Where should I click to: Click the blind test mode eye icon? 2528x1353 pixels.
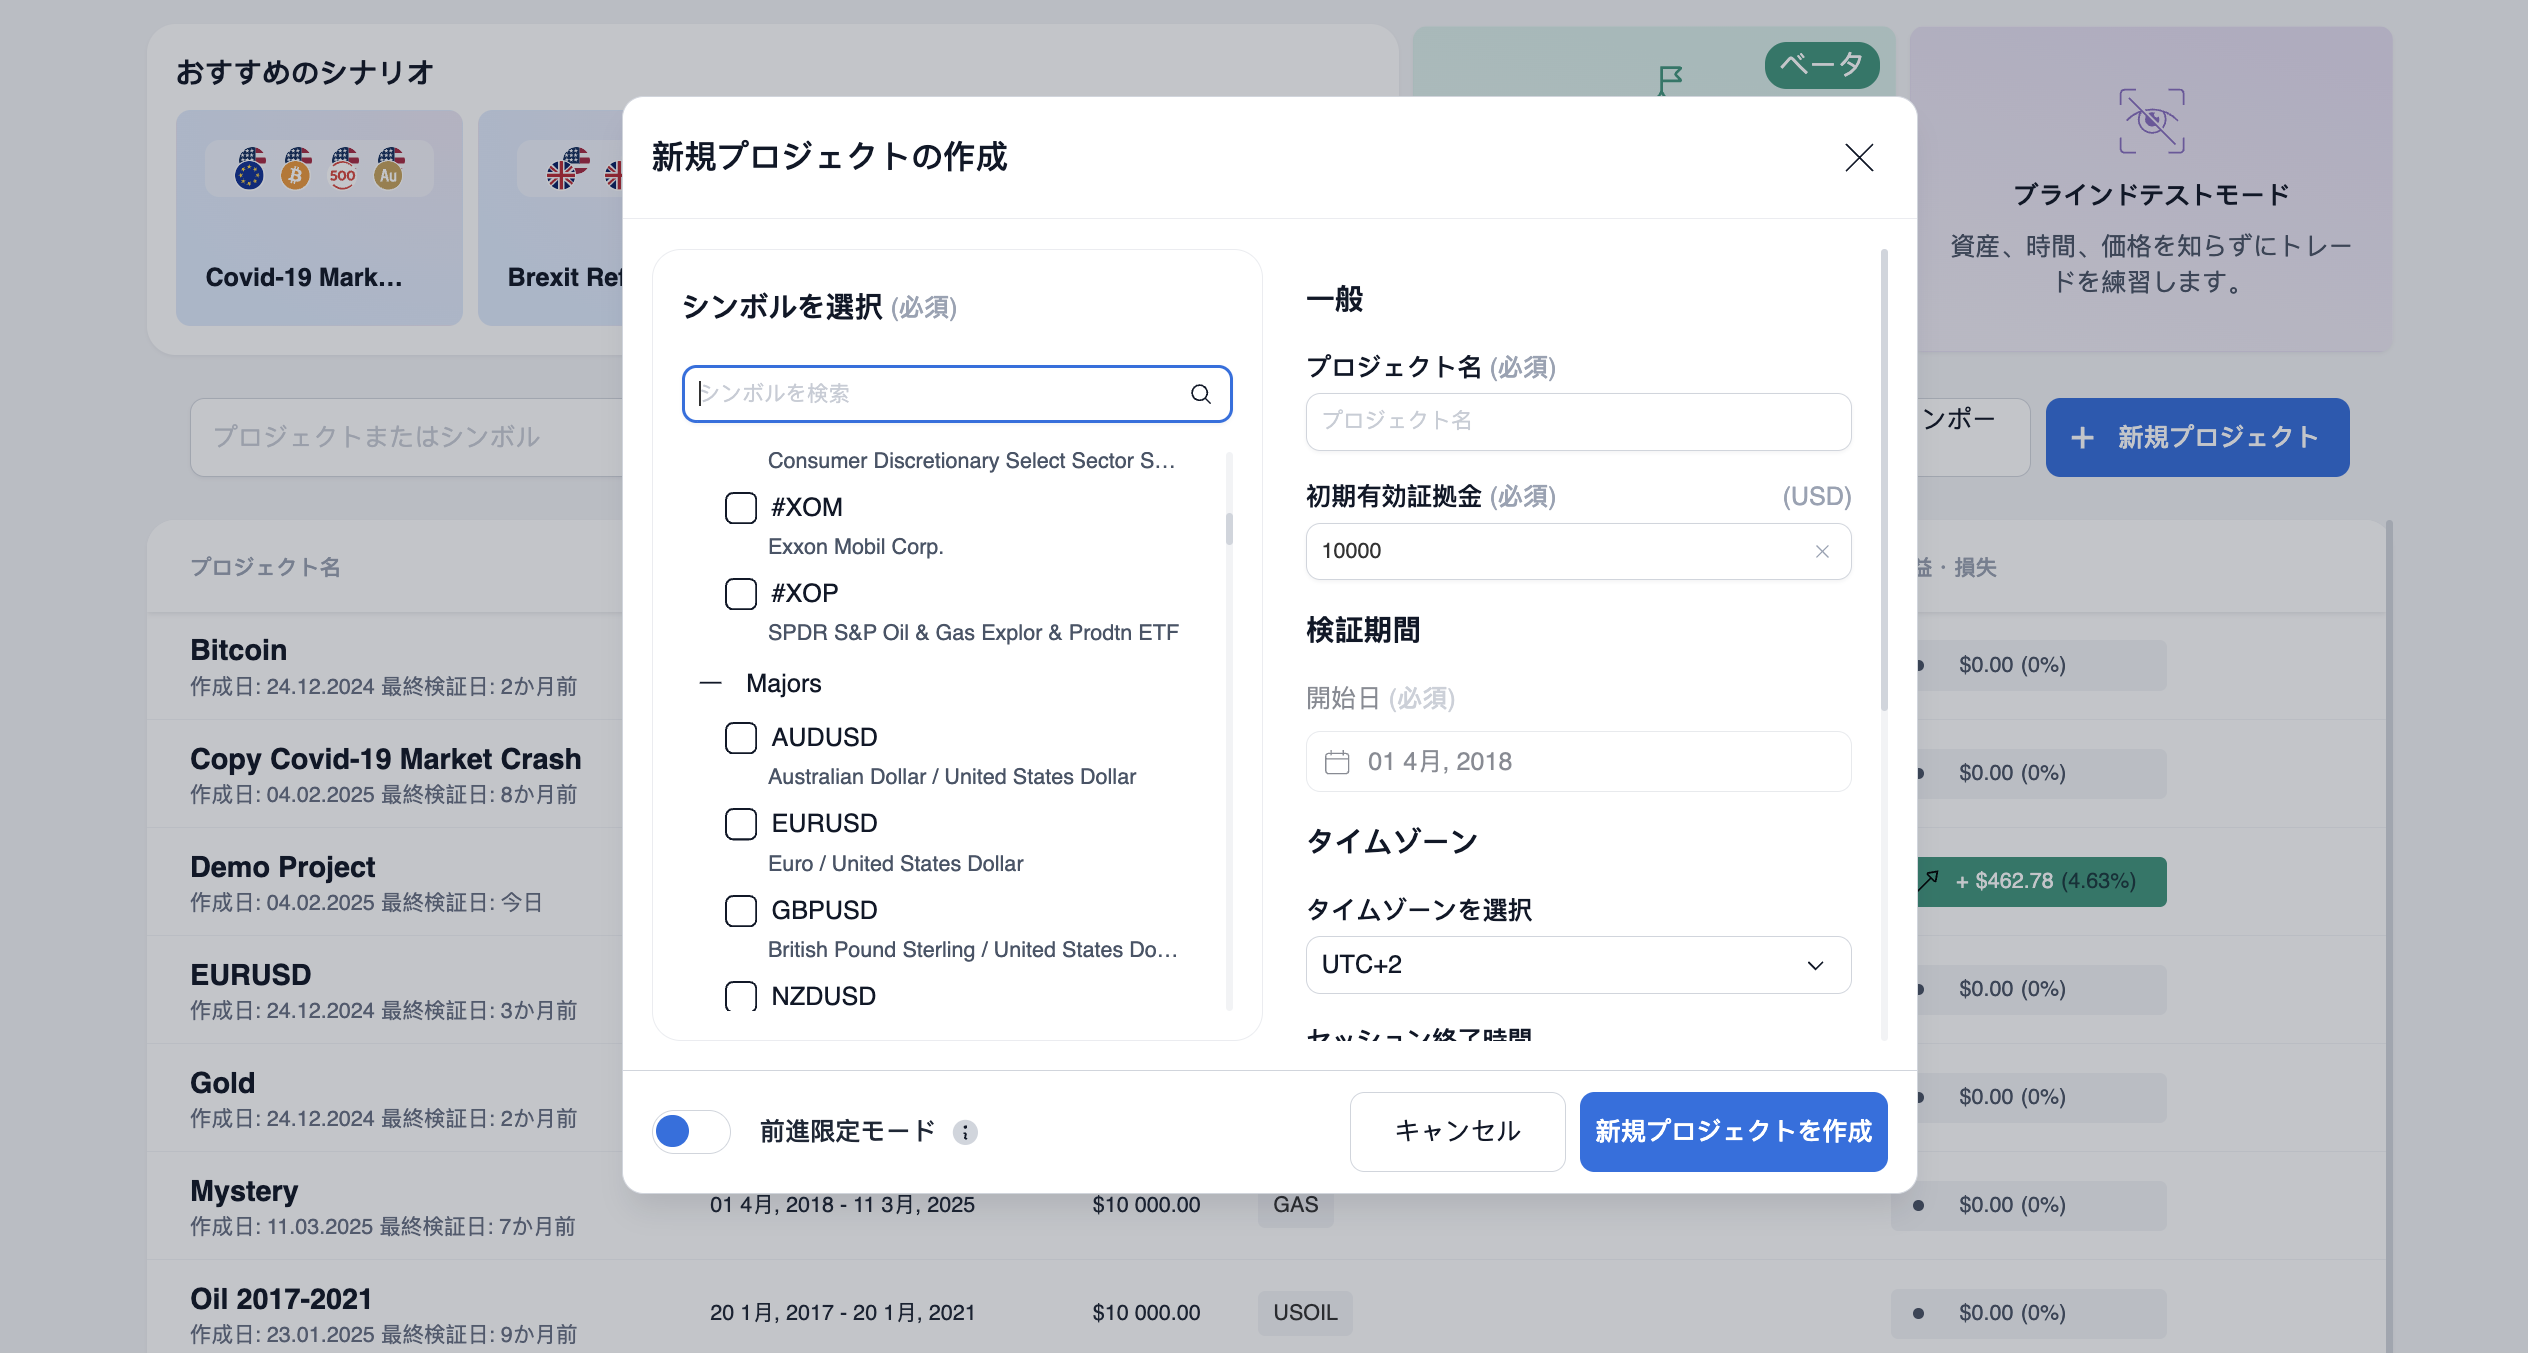point(2151,123)
